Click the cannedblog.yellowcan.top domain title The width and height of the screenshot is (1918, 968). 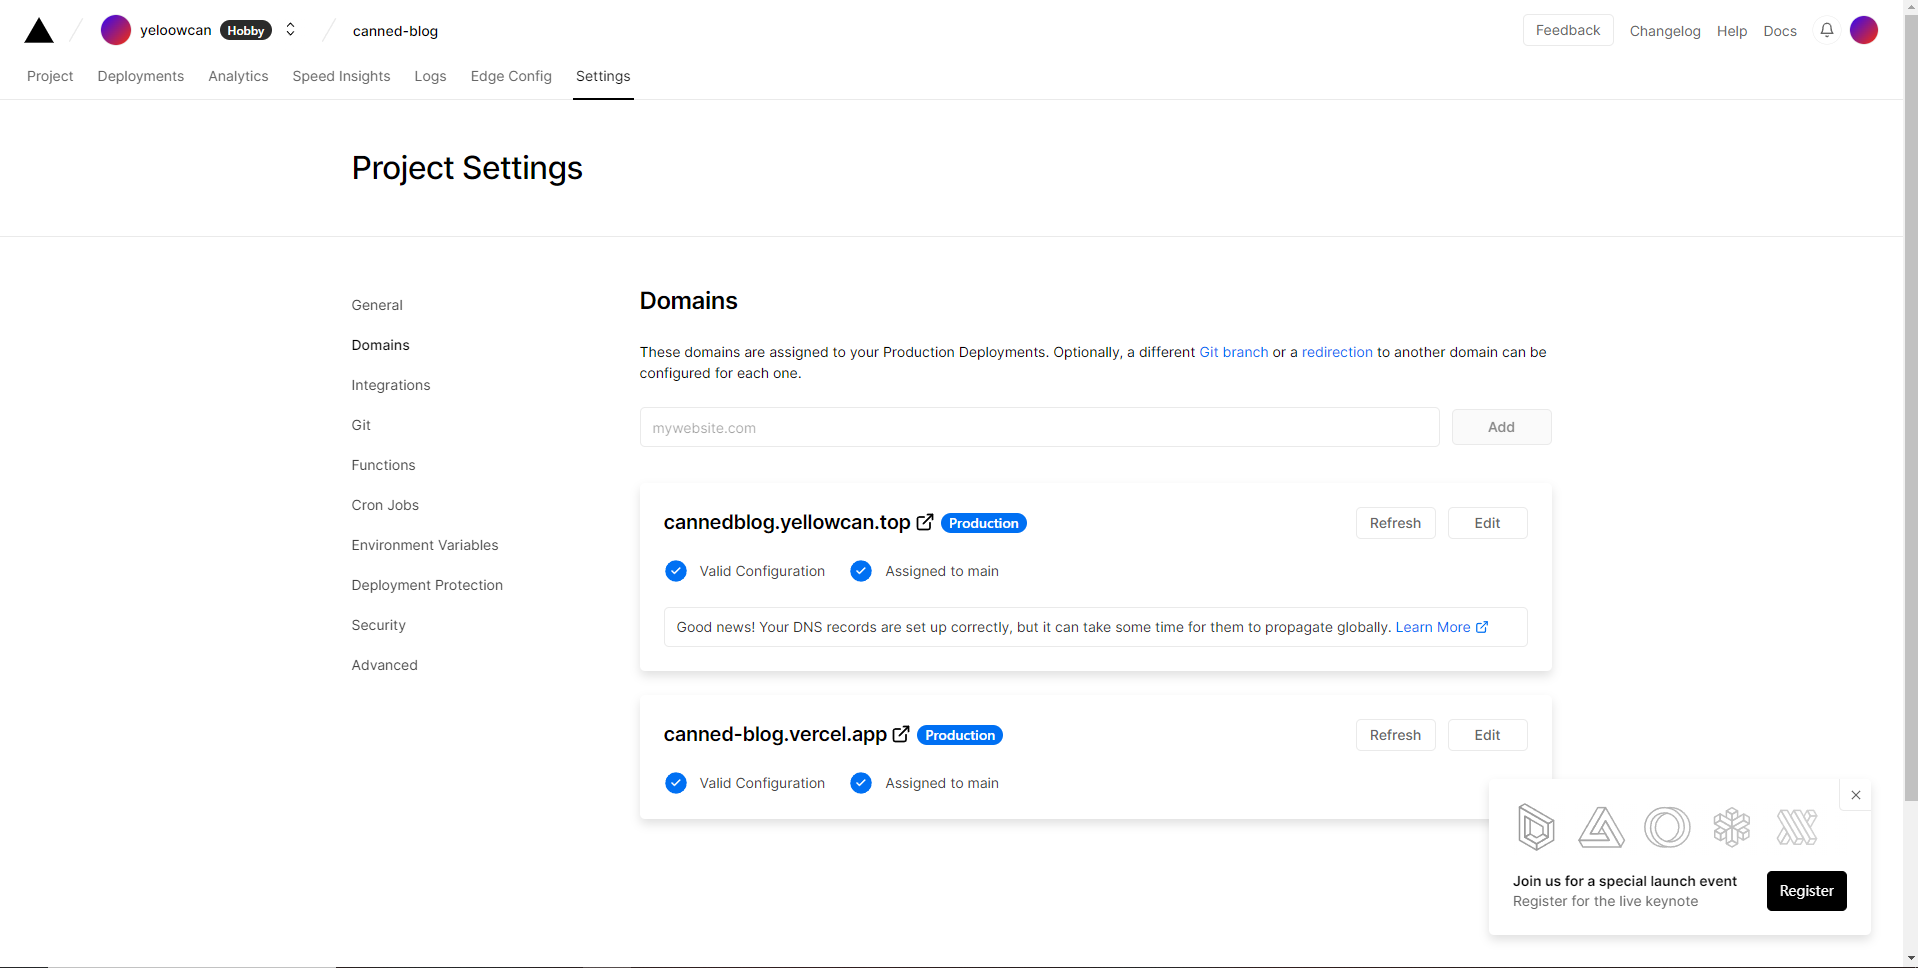(787, 522)
